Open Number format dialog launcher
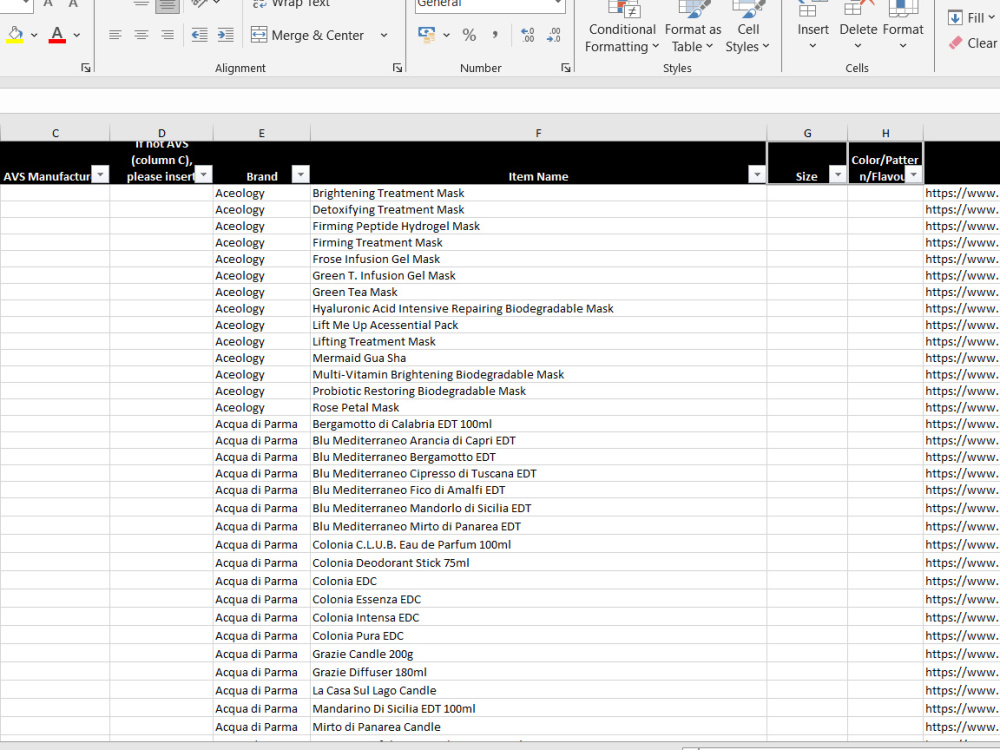This screenshot has width=1000, height=750. coord(566,68)
